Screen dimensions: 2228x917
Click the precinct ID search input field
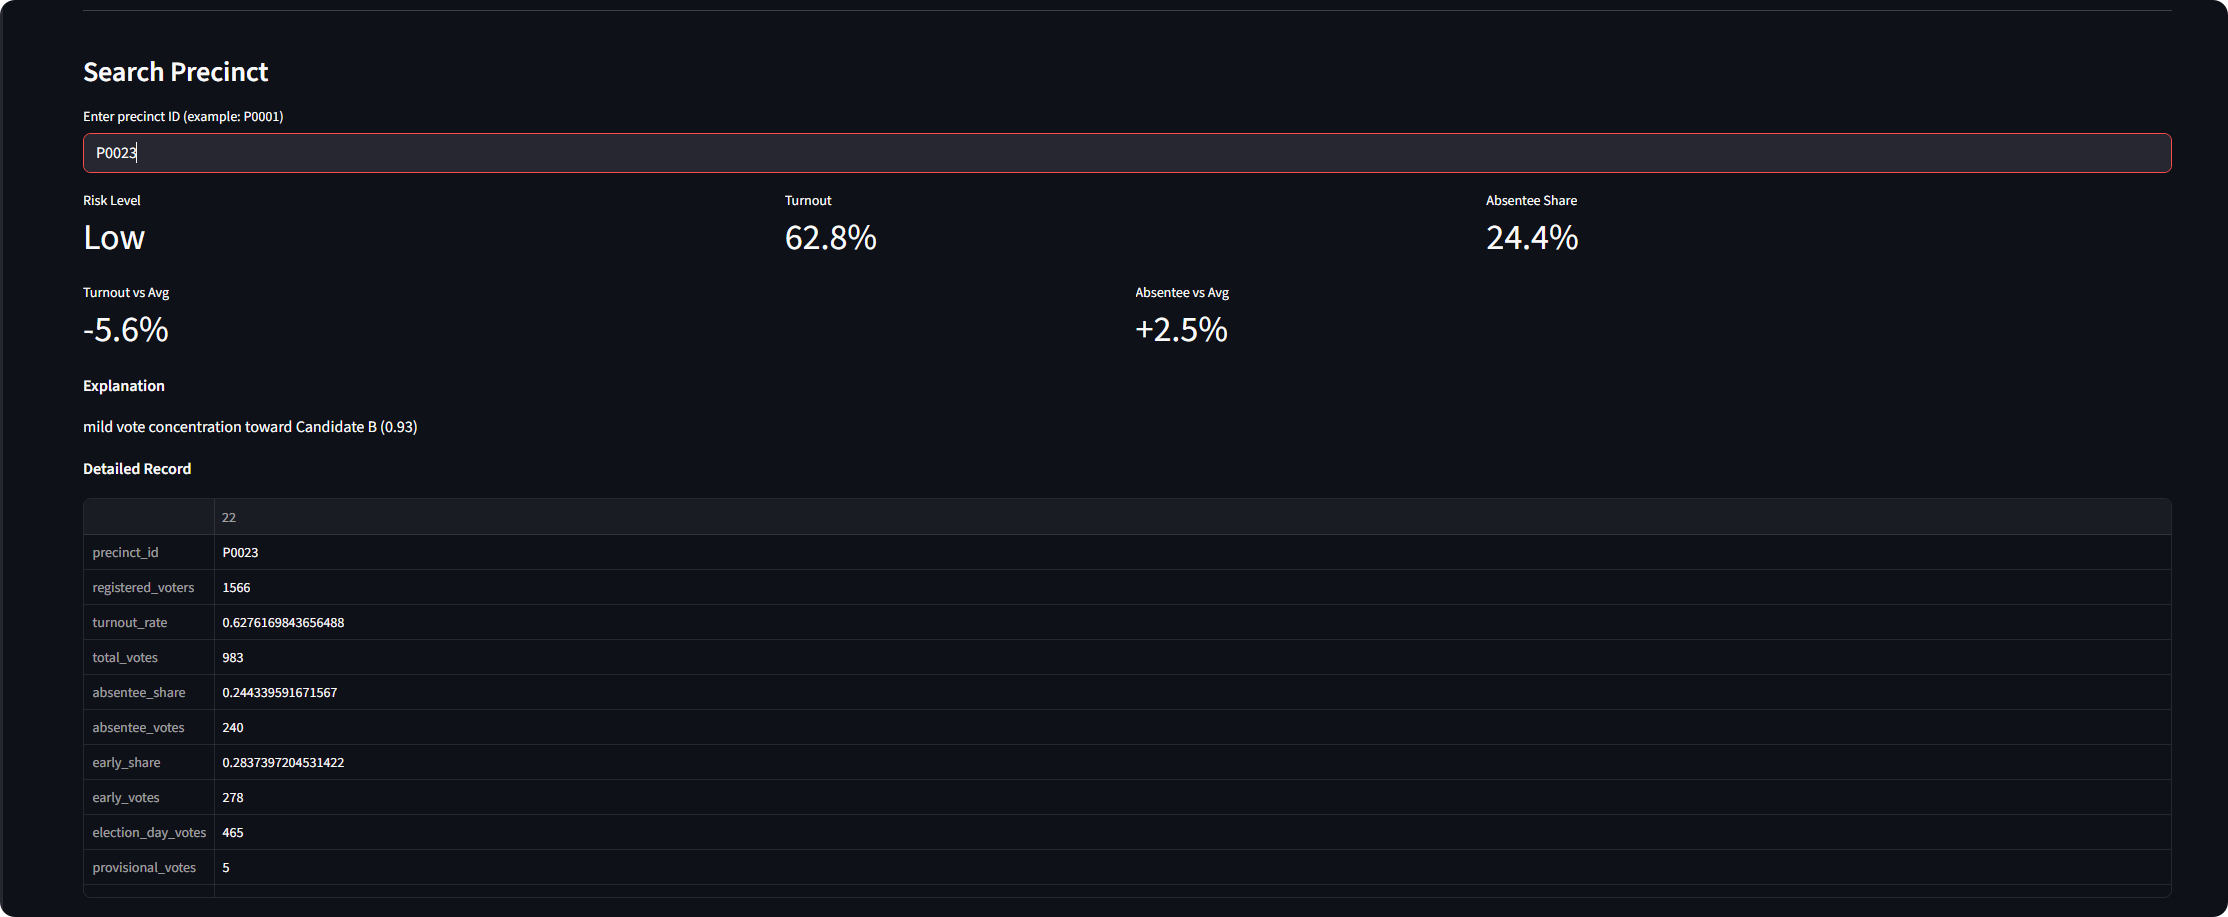[x=1126, y=153]
